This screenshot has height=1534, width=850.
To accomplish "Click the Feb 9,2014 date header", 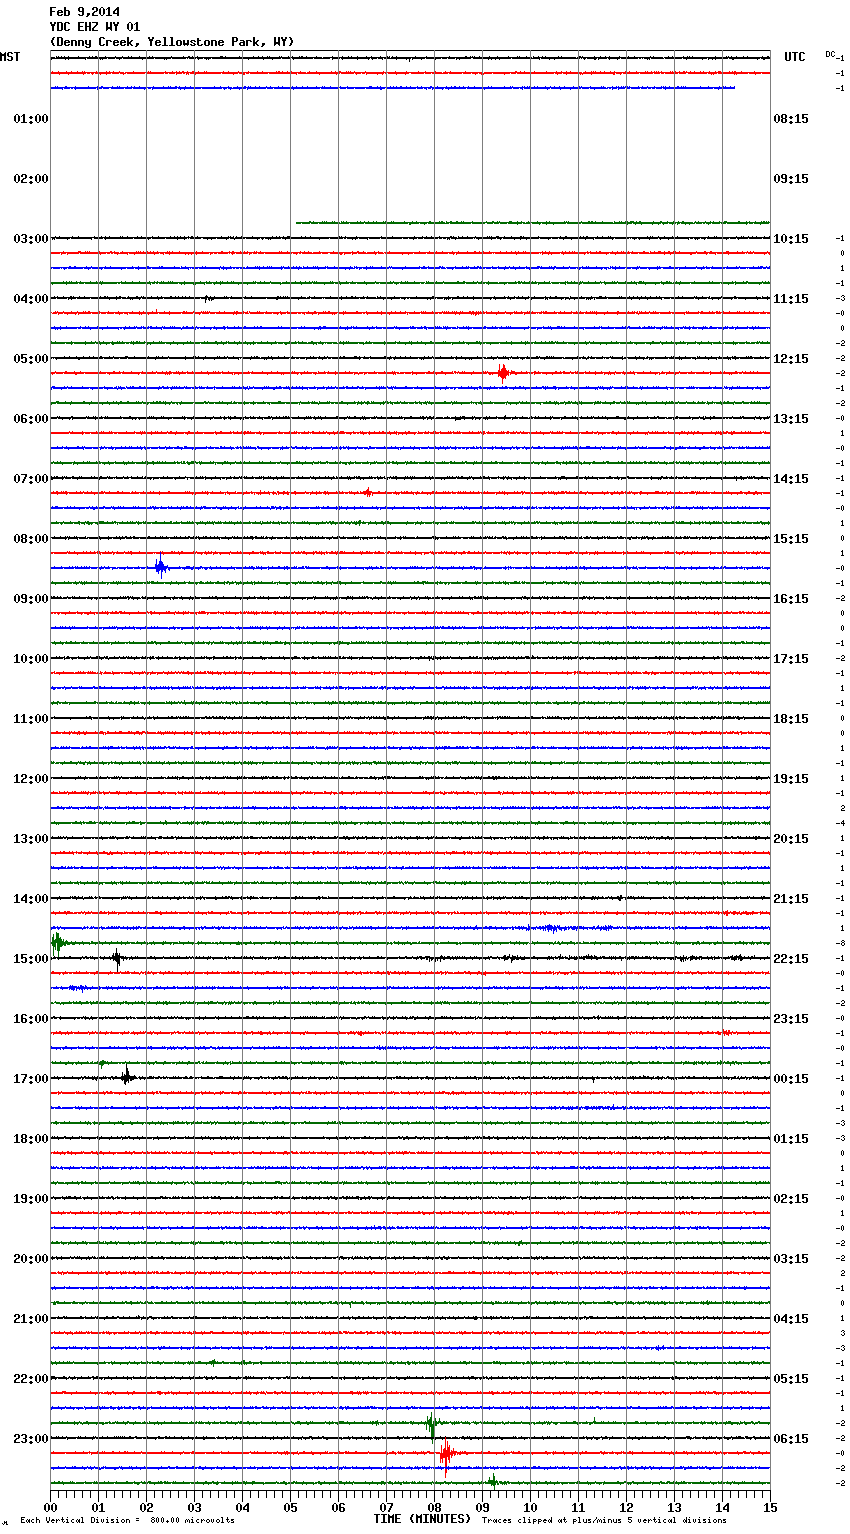I will coord(84,13).
